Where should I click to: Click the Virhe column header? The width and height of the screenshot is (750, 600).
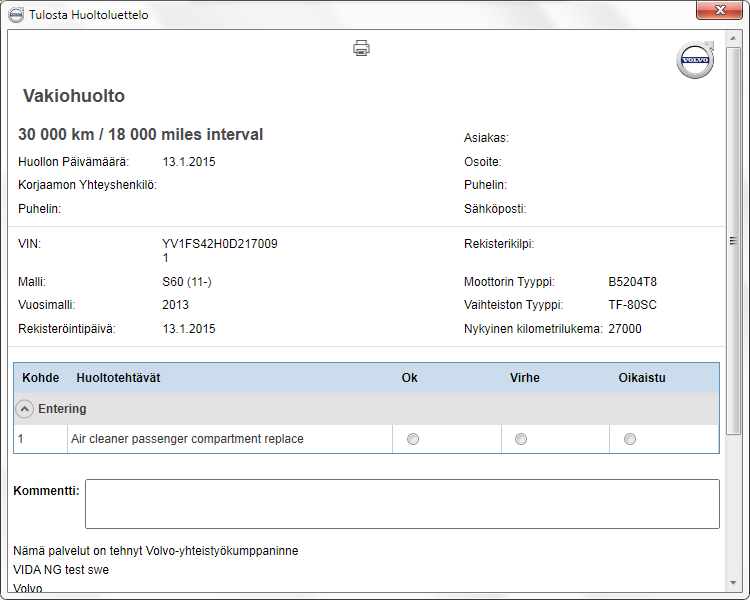[525, 378]
